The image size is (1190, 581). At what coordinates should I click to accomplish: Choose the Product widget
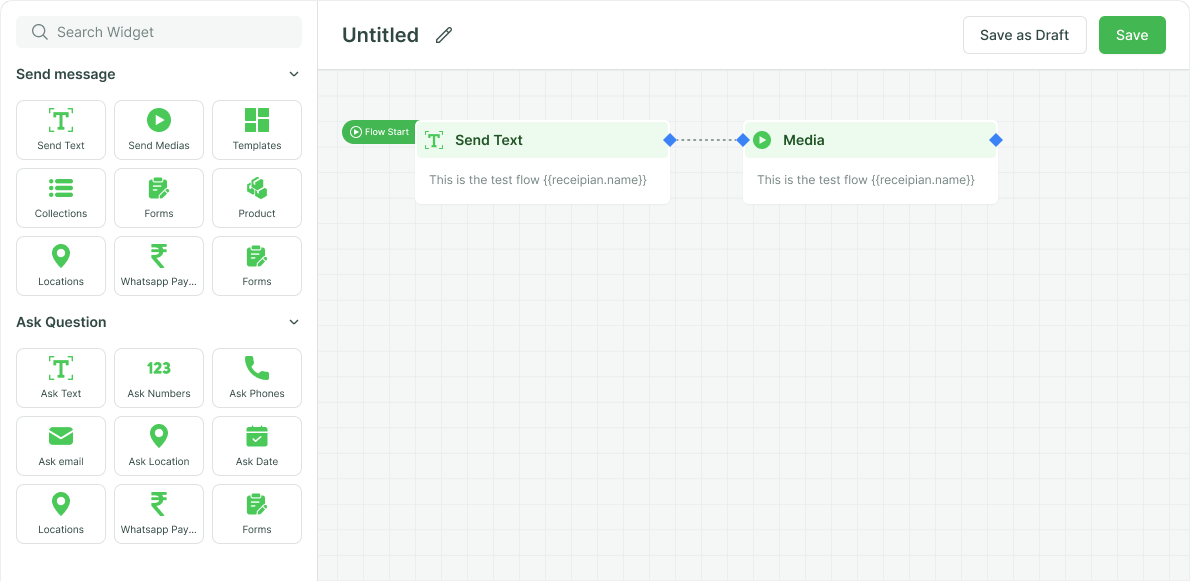coord(256,198)
